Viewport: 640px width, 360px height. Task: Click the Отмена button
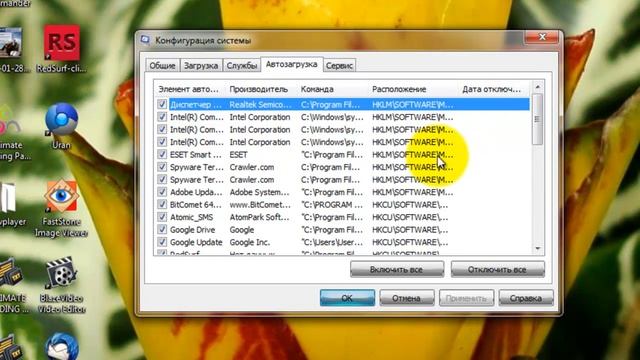(x=407, y=298)
